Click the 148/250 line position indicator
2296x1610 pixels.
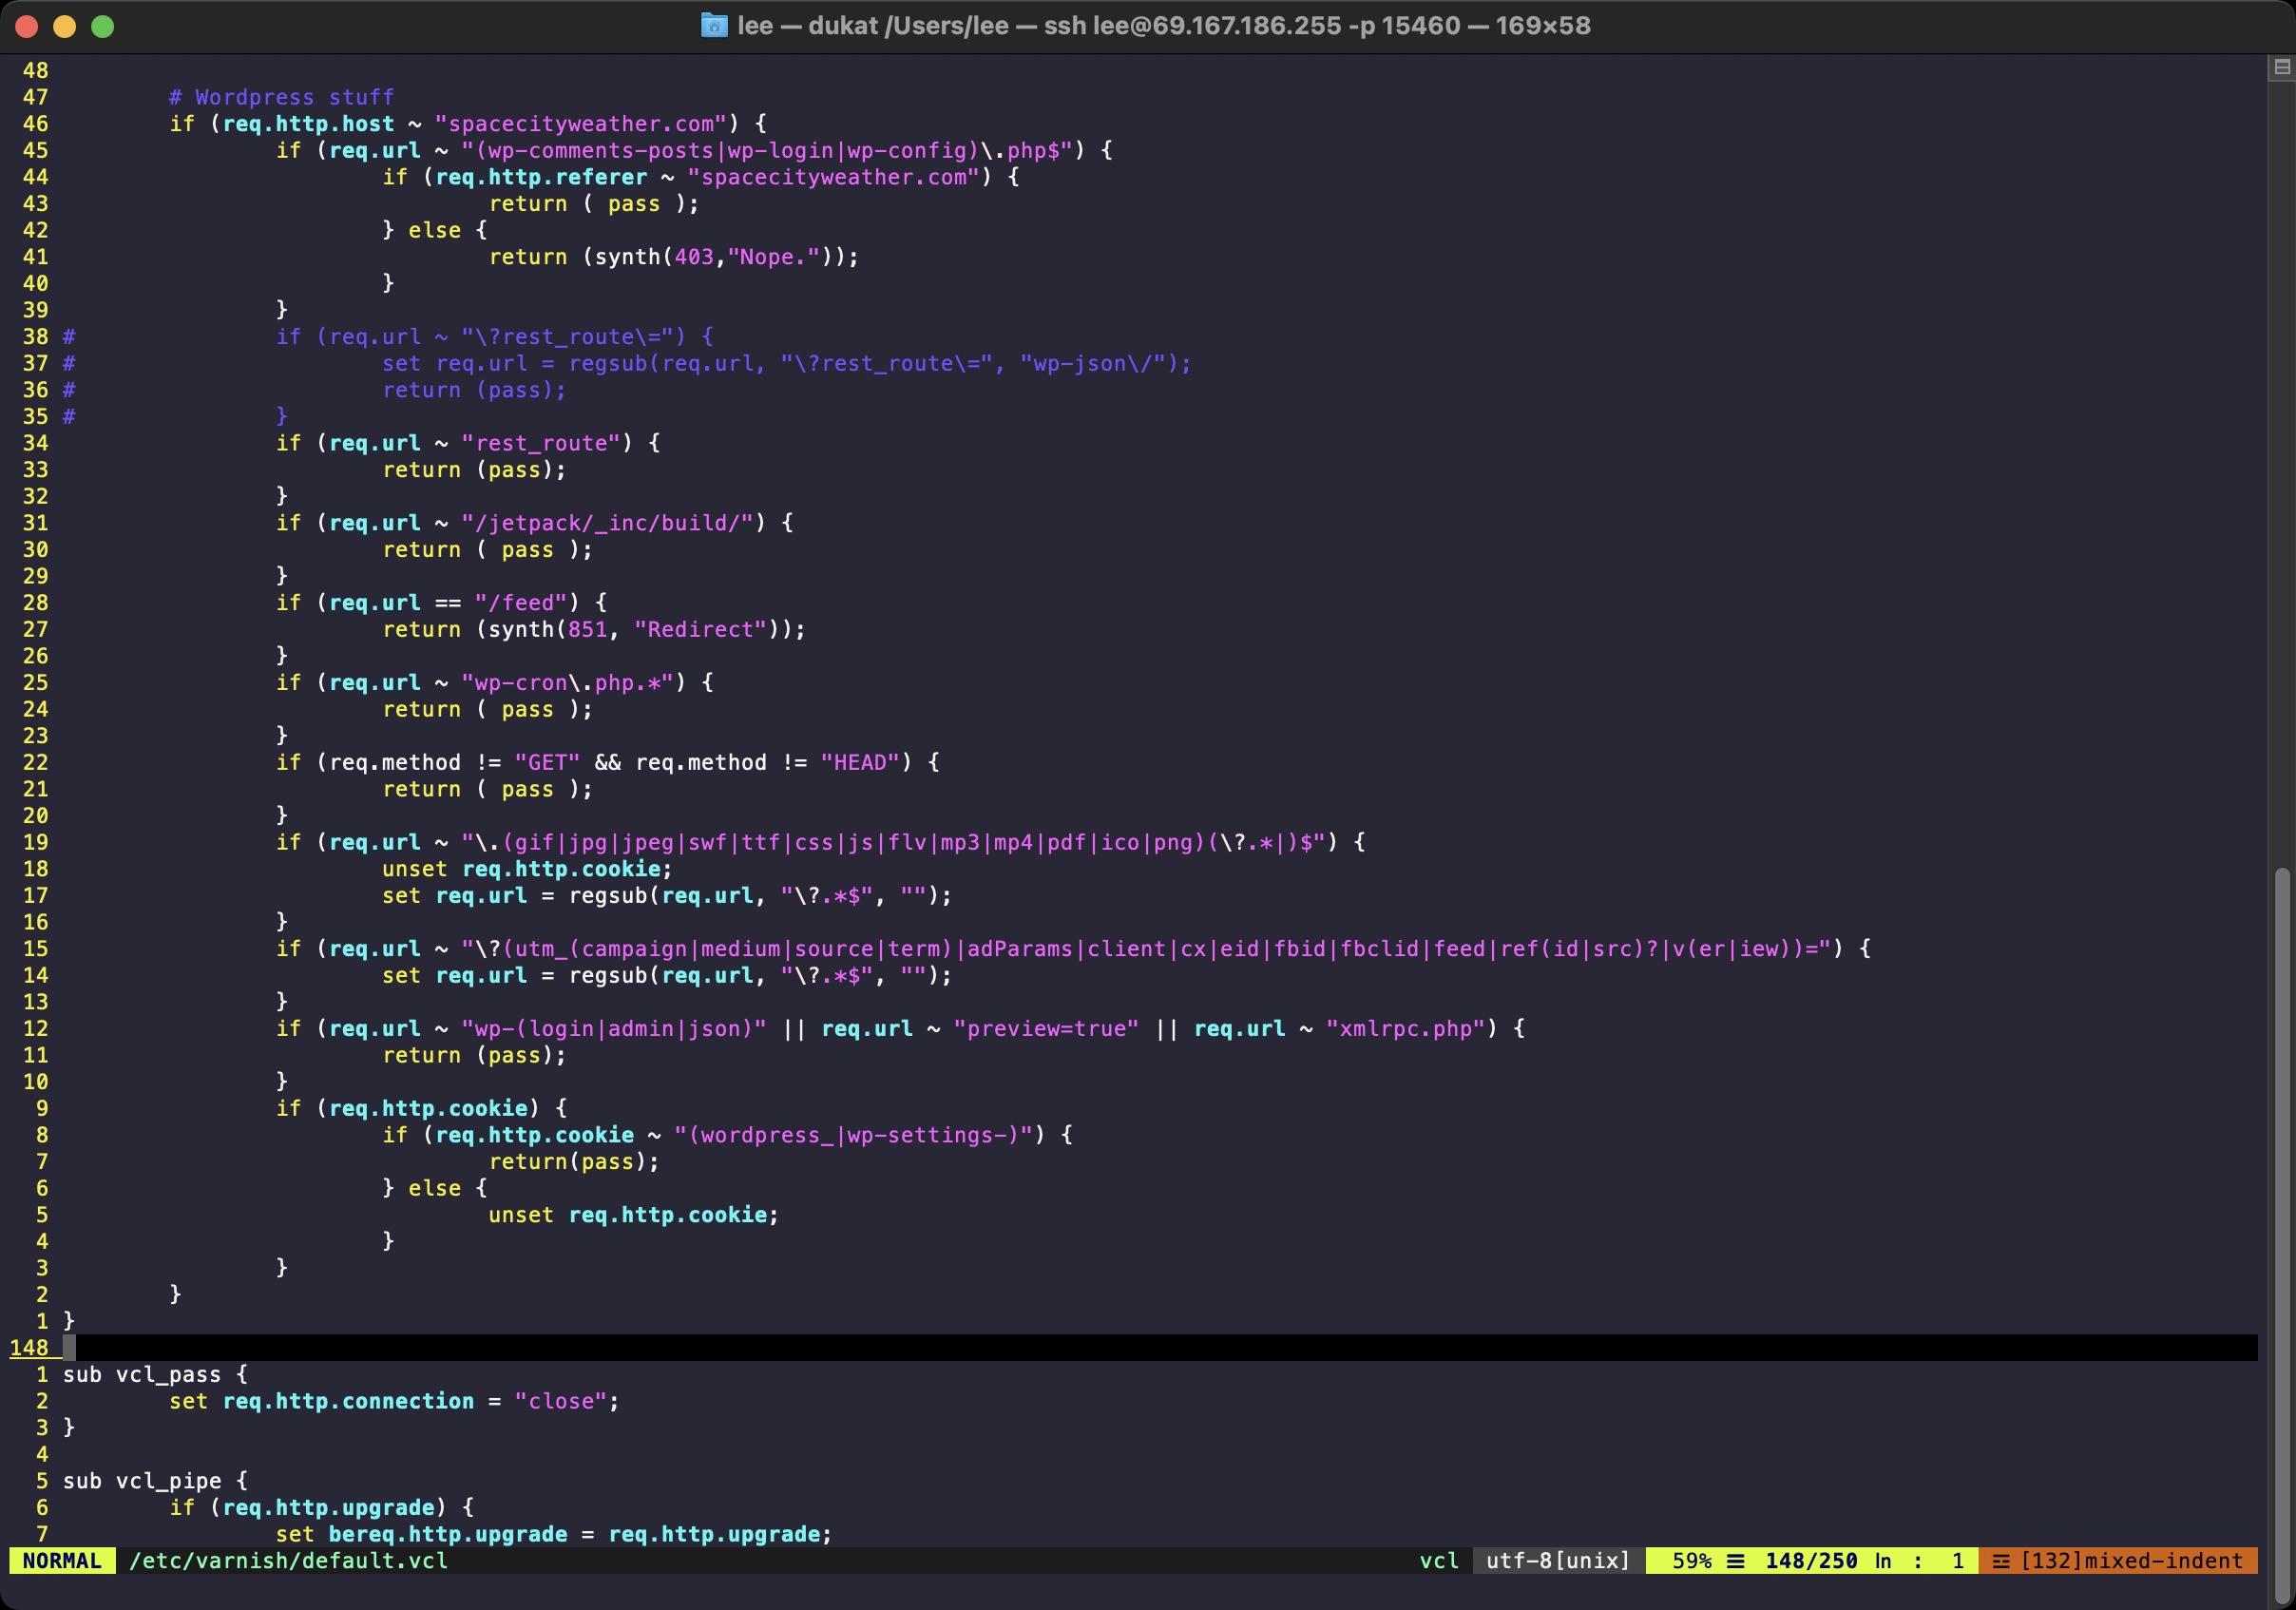[1810, 1561]
